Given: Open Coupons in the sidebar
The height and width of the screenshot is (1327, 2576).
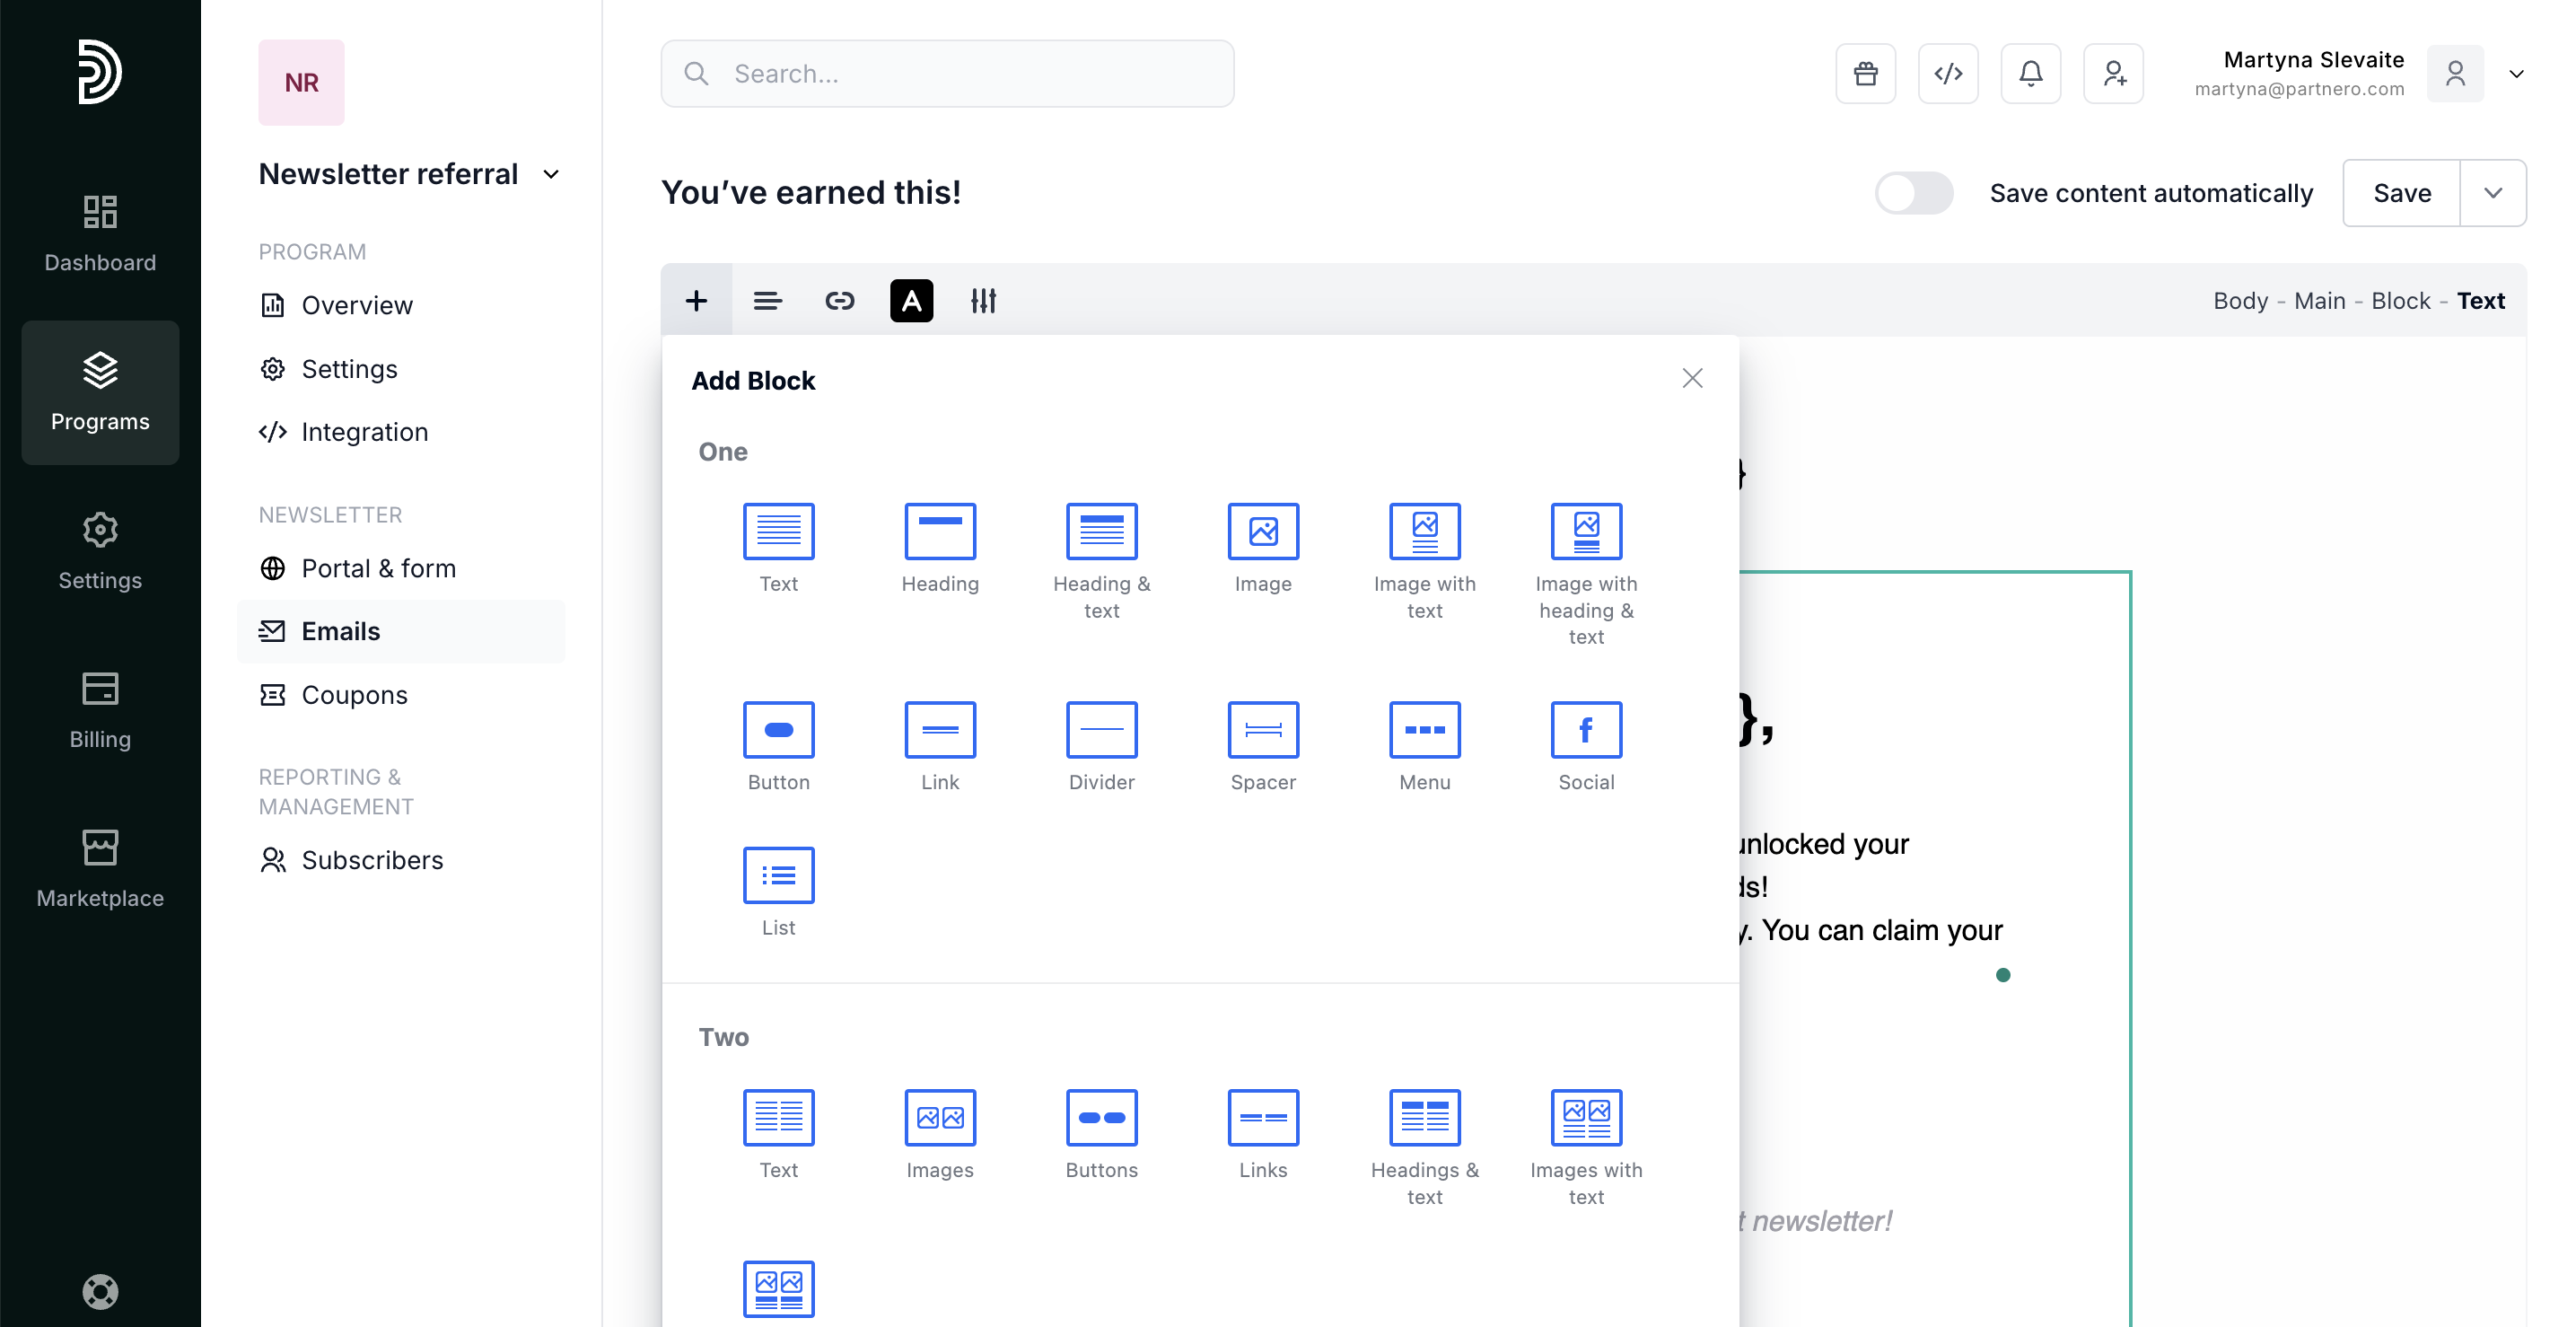Looking at the screenshot, I should coord(354,694).
